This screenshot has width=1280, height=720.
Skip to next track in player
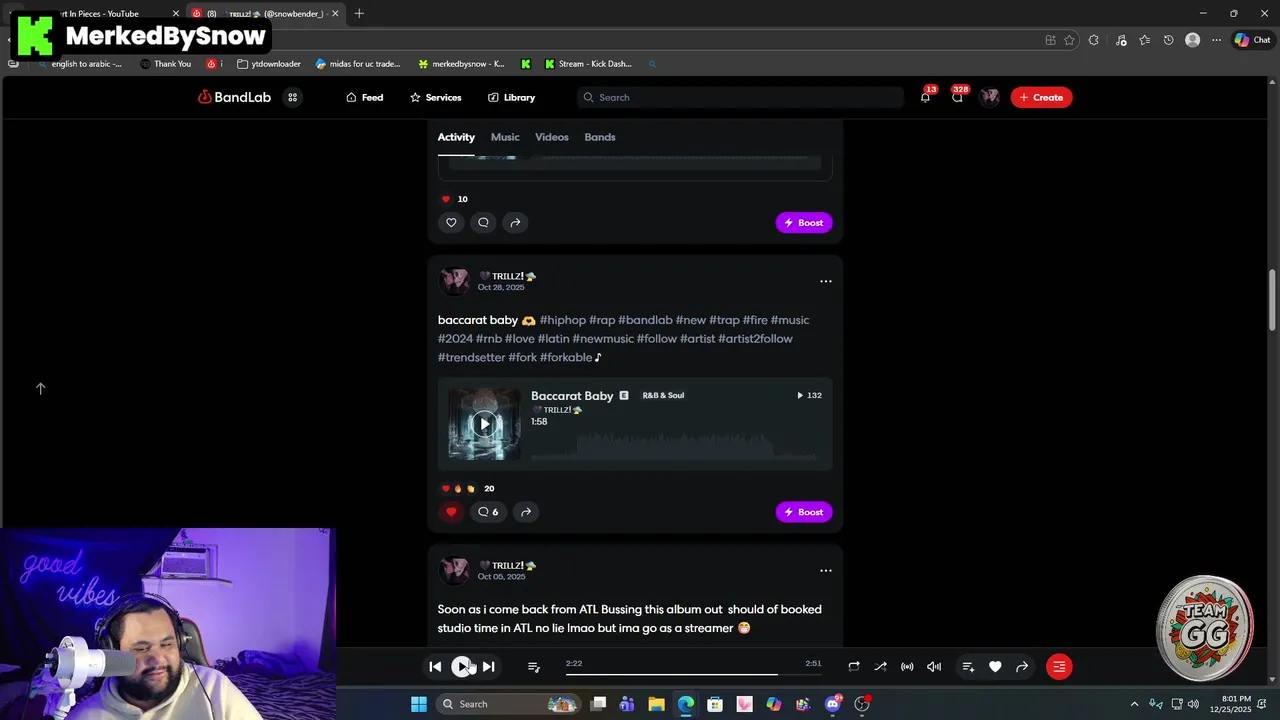(x=488, y=667)
